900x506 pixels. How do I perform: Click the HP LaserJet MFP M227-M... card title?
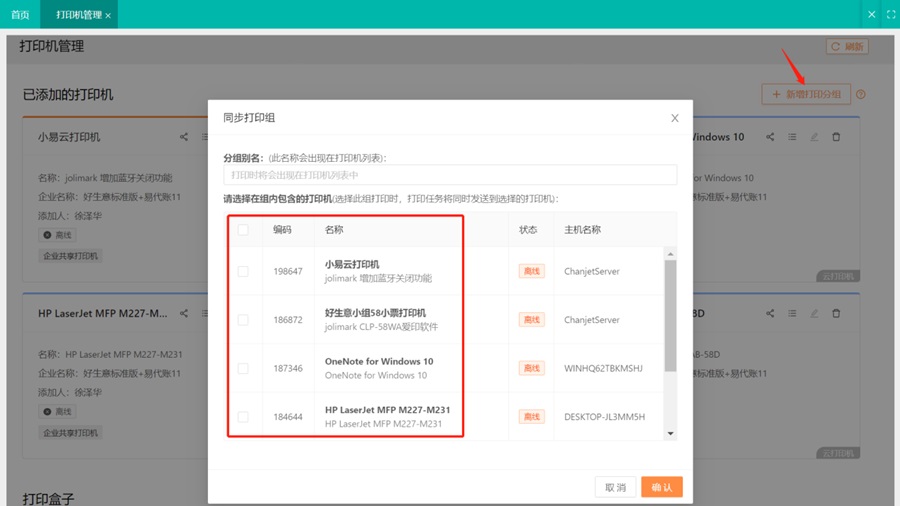tap(103, 313)
